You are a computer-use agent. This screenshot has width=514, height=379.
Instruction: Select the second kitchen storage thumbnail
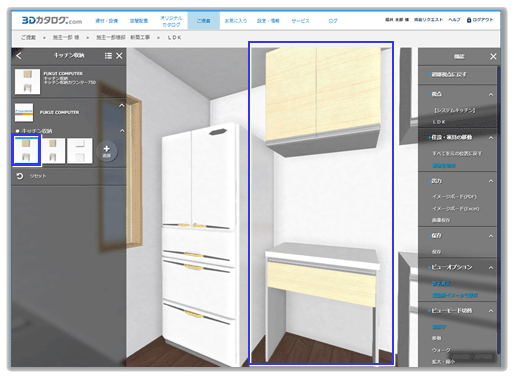pyautogui.click(x=53, y=151)
